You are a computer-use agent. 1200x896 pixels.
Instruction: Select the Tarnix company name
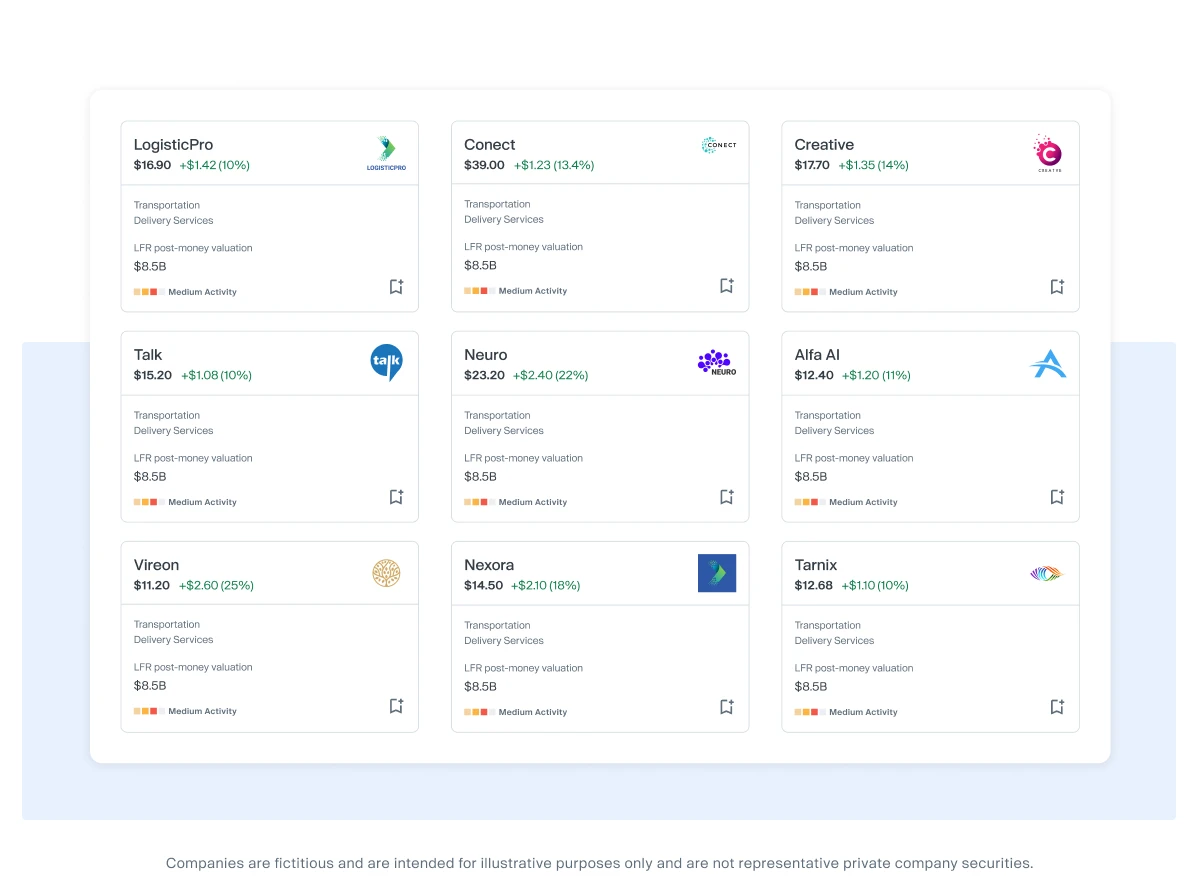(816, 565)
